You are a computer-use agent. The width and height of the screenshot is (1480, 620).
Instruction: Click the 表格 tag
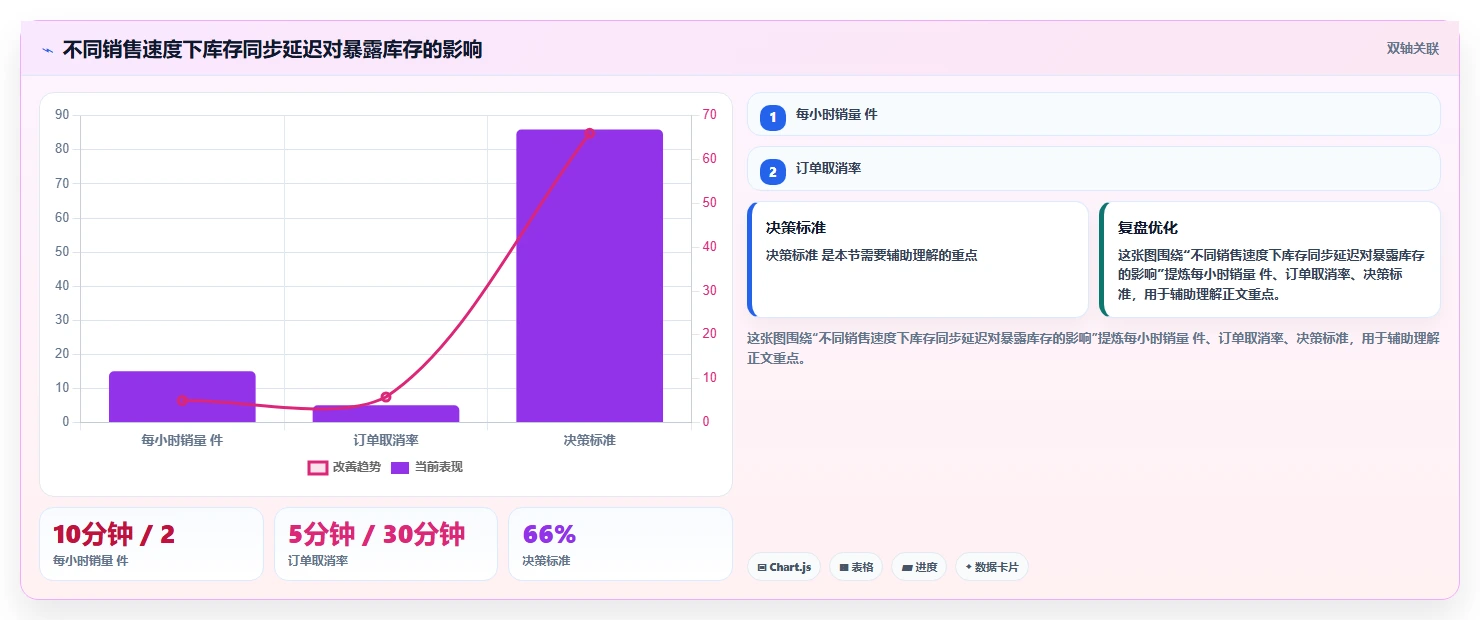[856, 567]
